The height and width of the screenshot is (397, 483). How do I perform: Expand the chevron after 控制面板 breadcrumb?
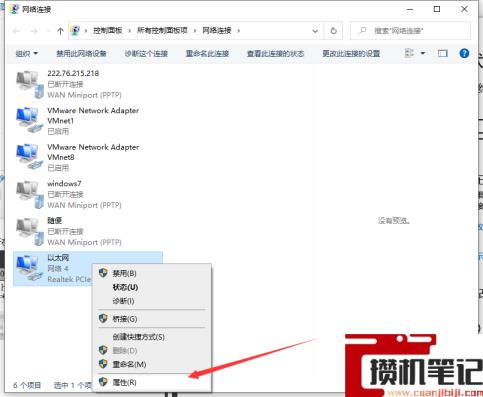[x=130, y=31]
